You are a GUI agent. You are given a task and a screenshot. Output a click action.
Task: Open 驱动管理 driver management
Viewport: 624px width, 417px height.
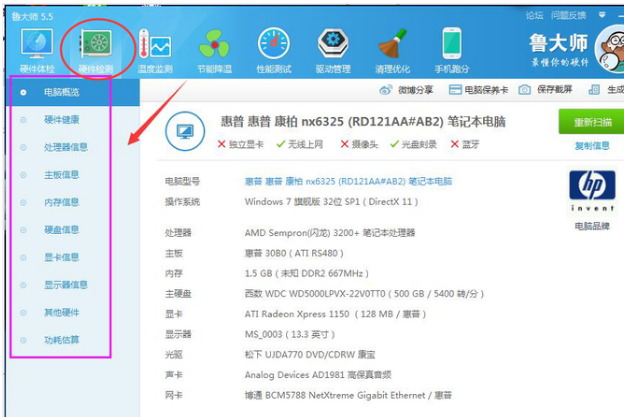333,48
